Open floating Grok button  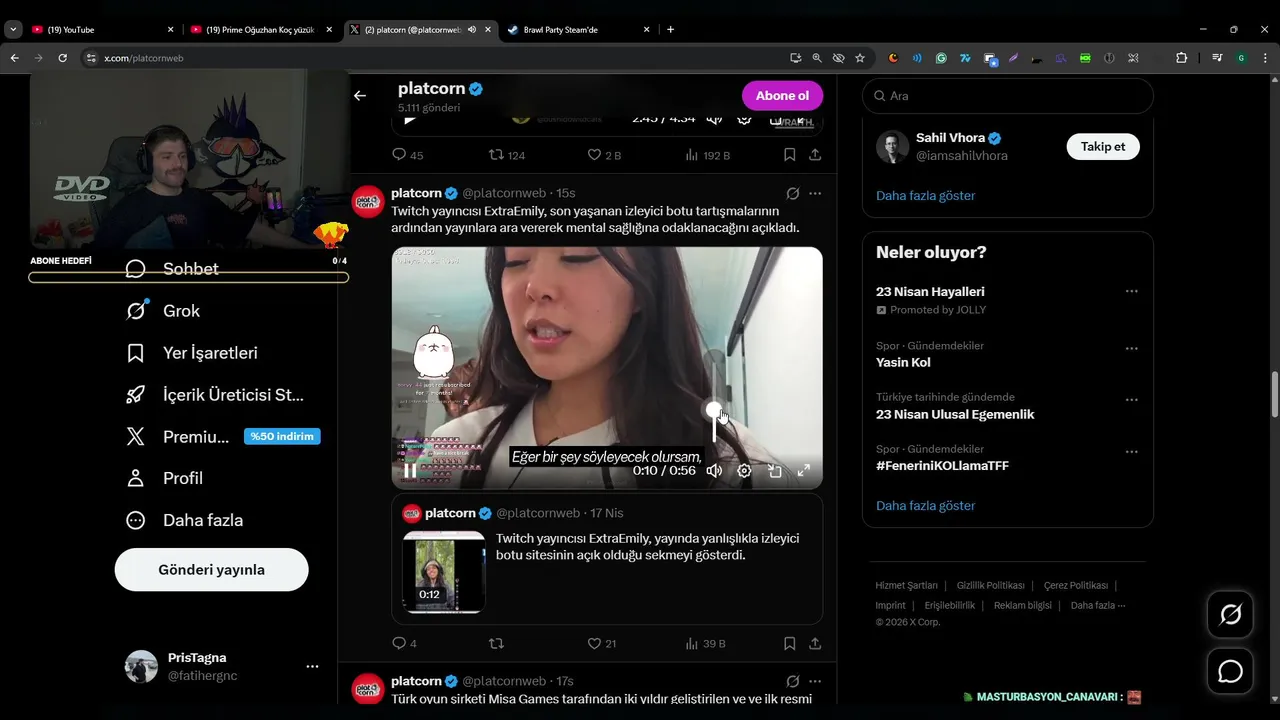pos(1231,615)
